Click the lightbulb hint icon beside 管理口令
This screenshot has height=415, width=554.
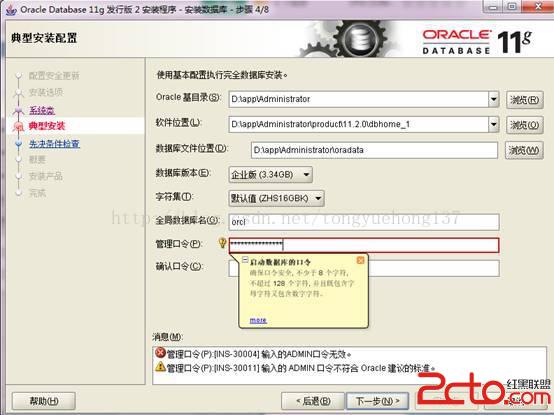tap(222, 243)
